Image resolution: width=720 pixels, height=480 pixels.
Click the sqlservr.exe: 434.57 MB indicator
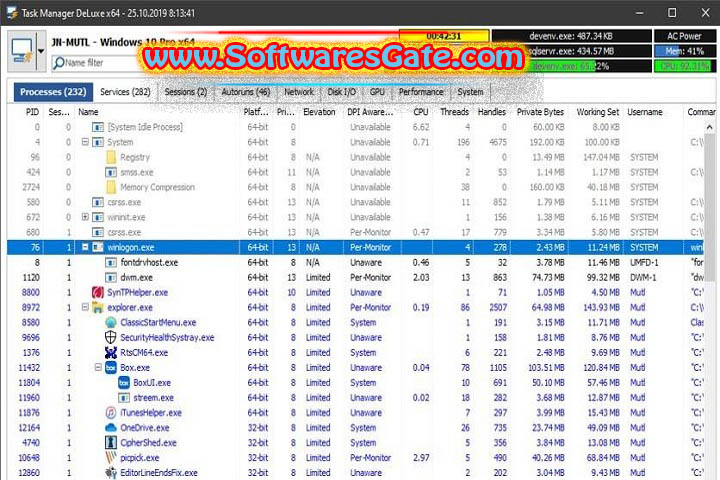coord(572,51)
